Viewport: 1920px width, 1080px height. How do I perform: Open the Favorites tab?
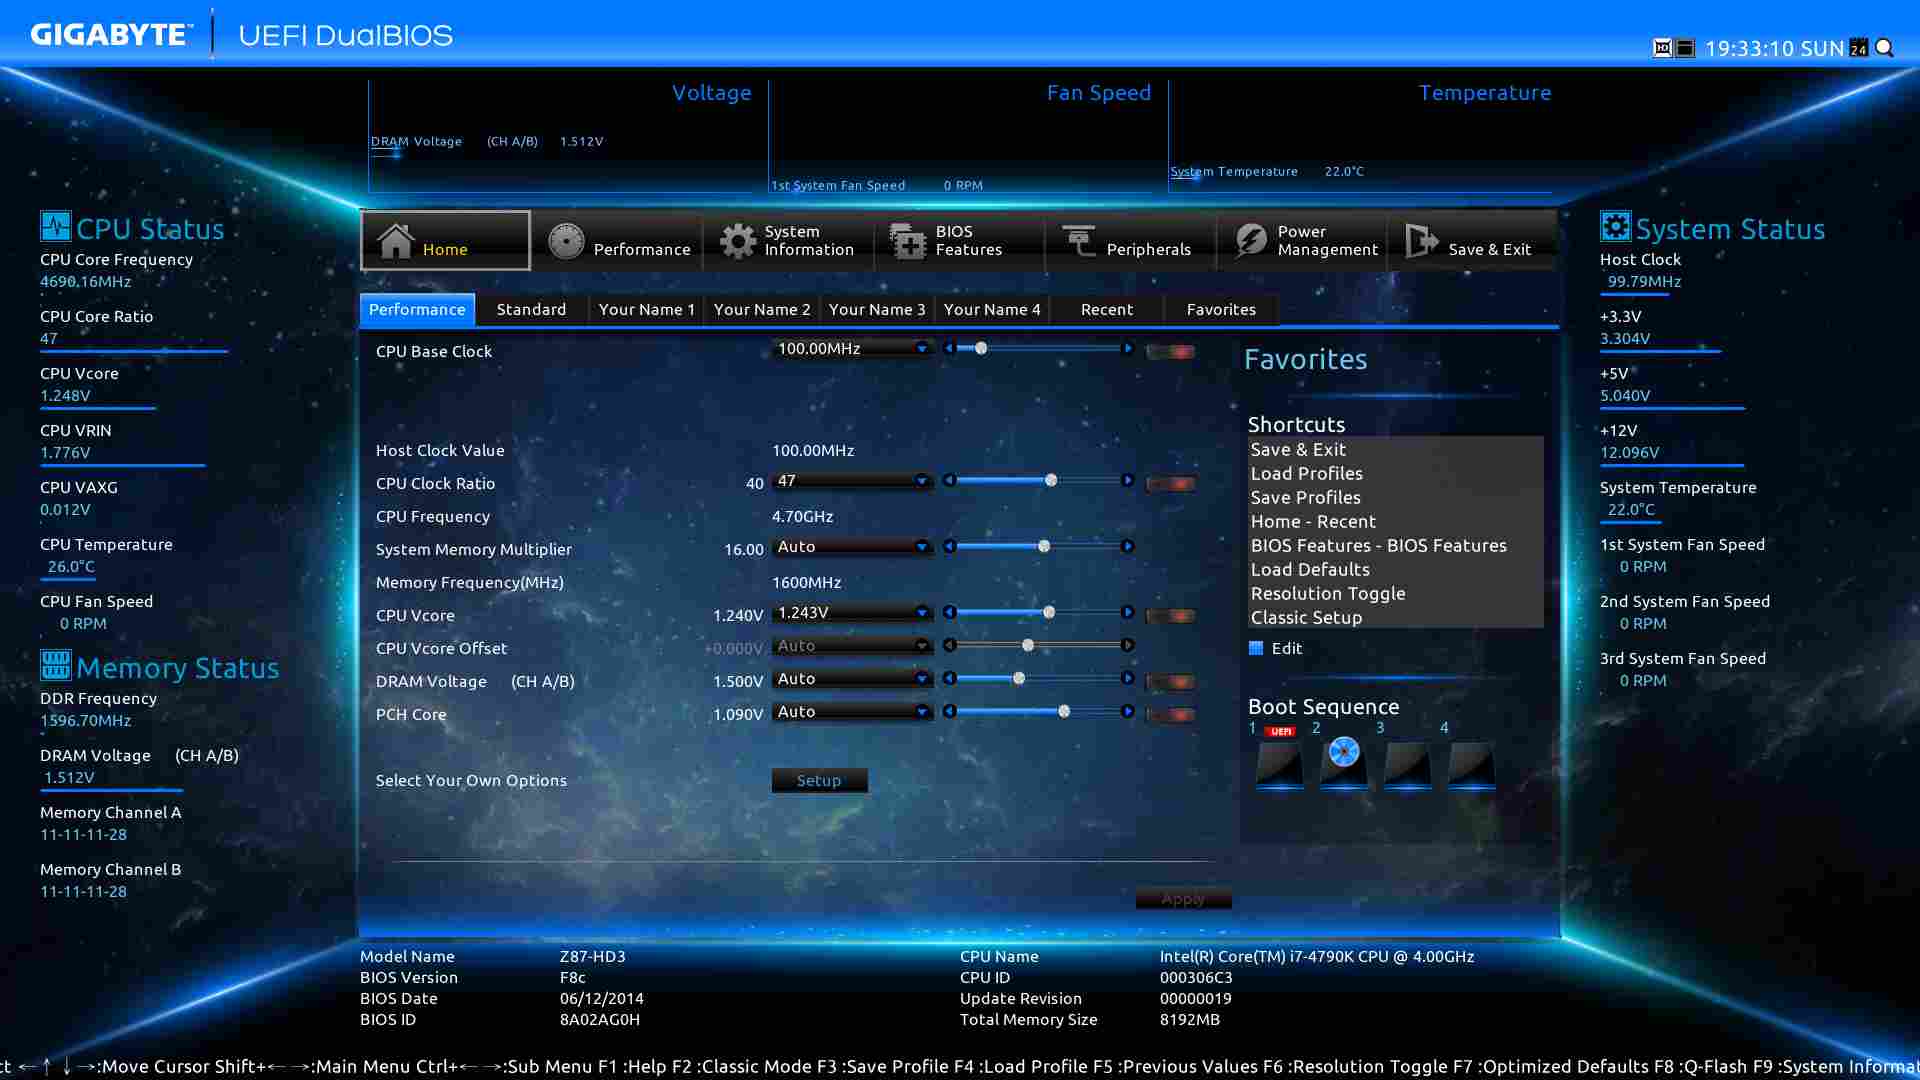pos(1220,309)
